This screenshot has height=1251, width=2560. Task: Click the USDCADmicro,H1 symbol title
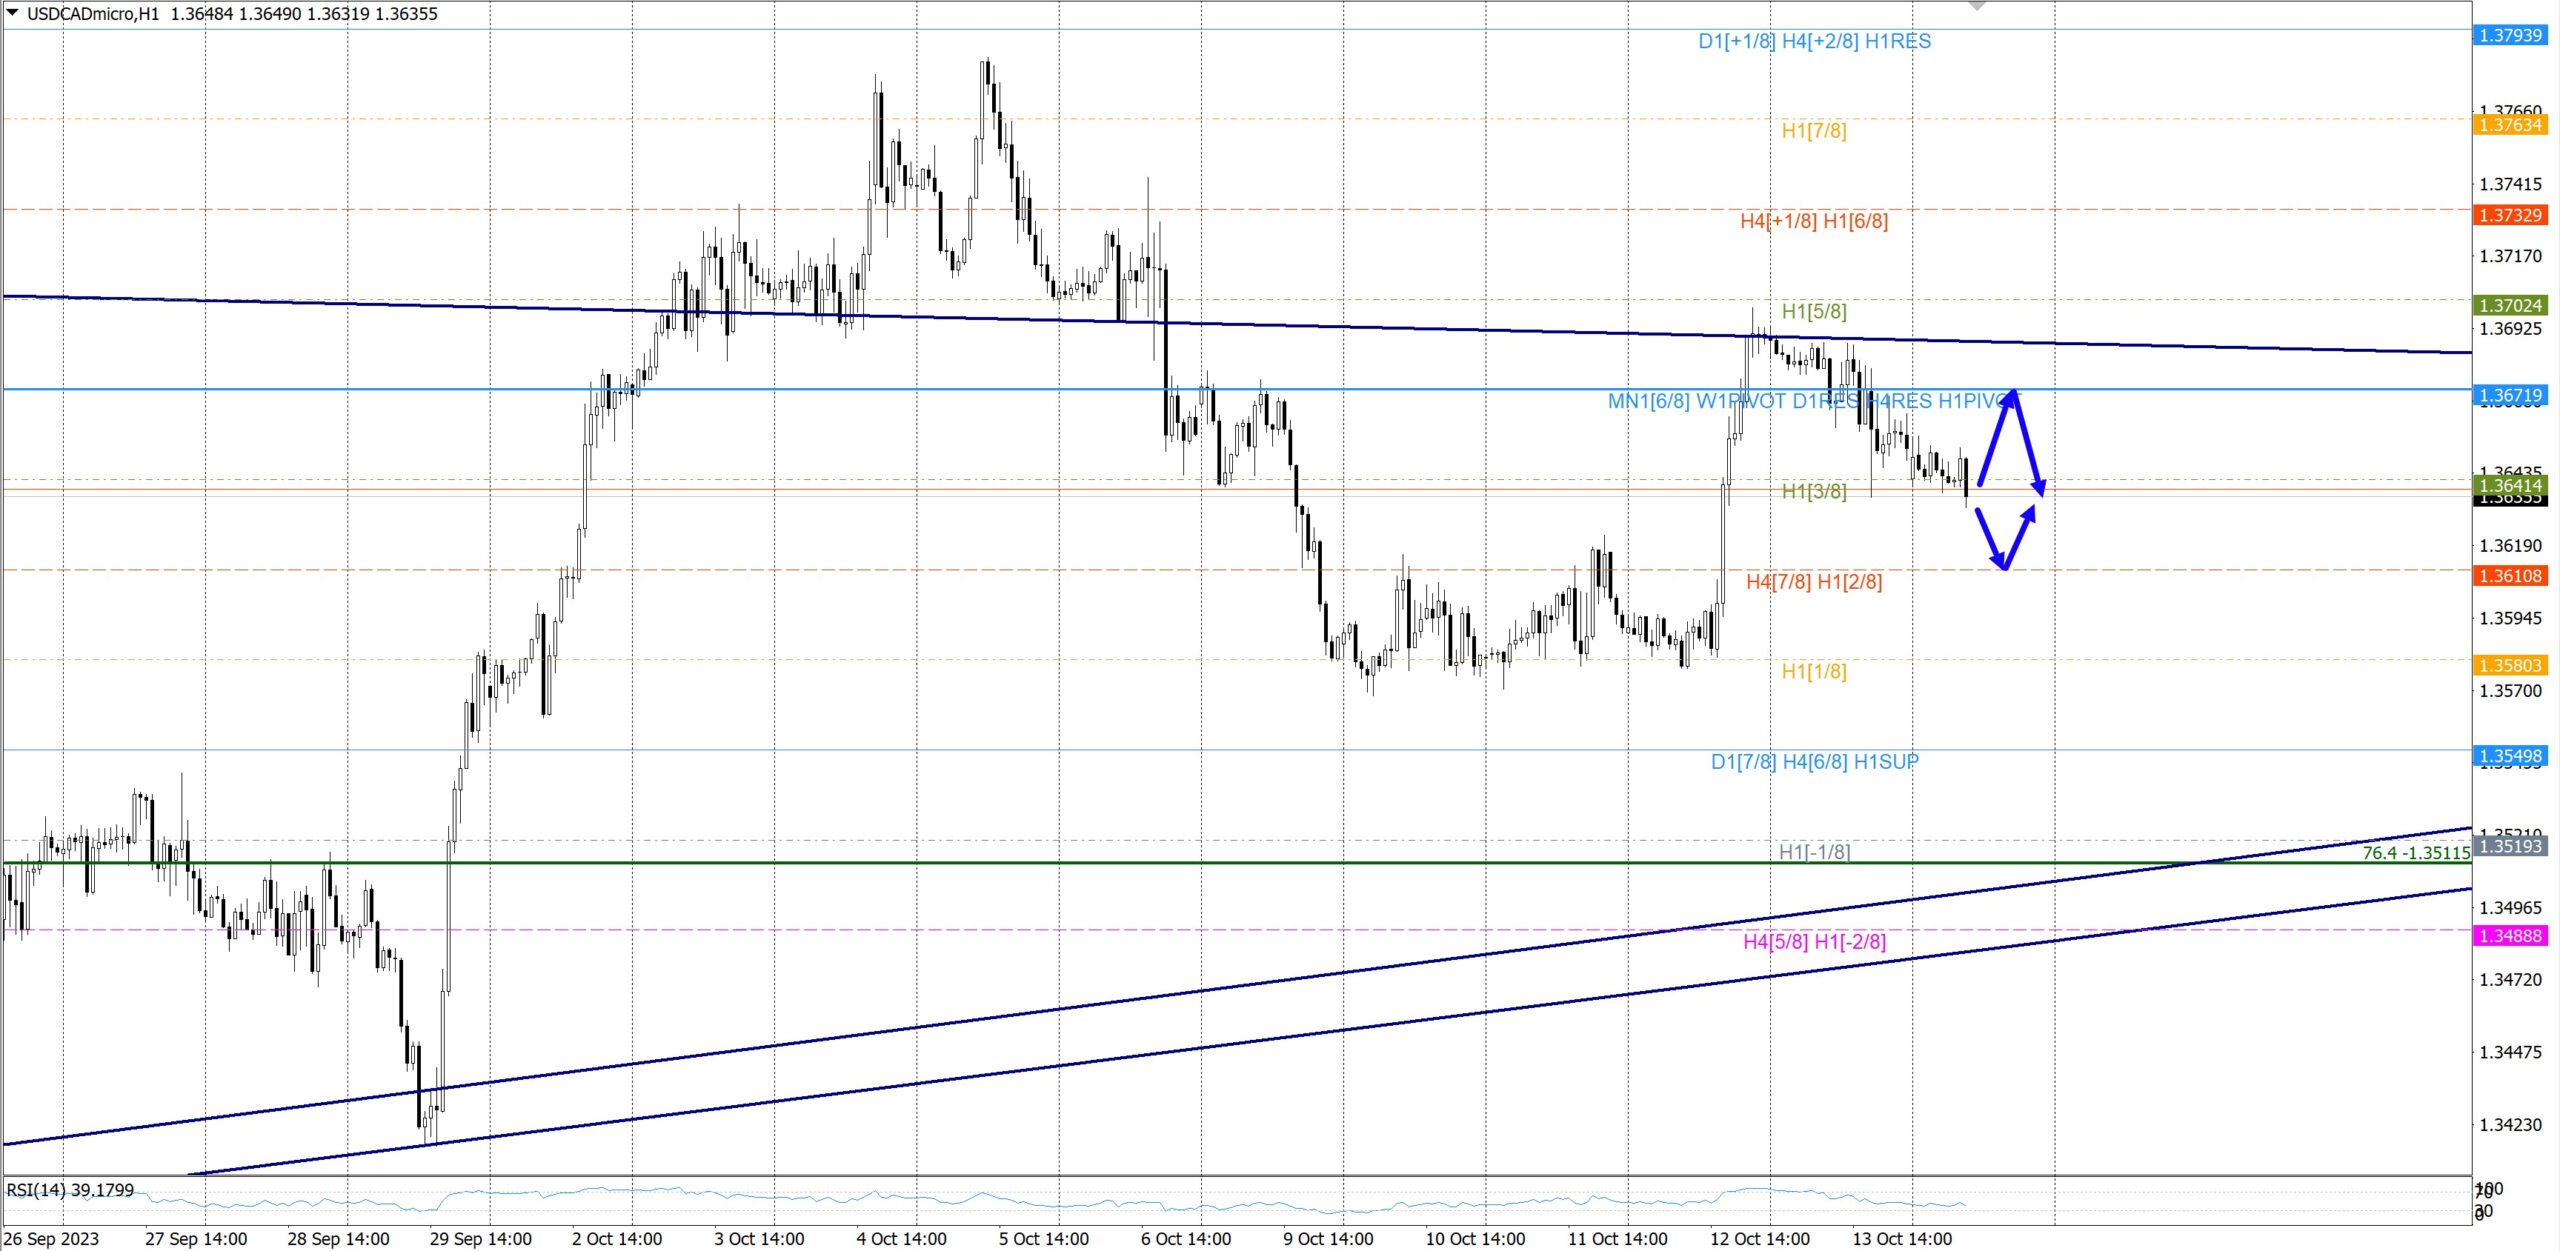point(92,14)
